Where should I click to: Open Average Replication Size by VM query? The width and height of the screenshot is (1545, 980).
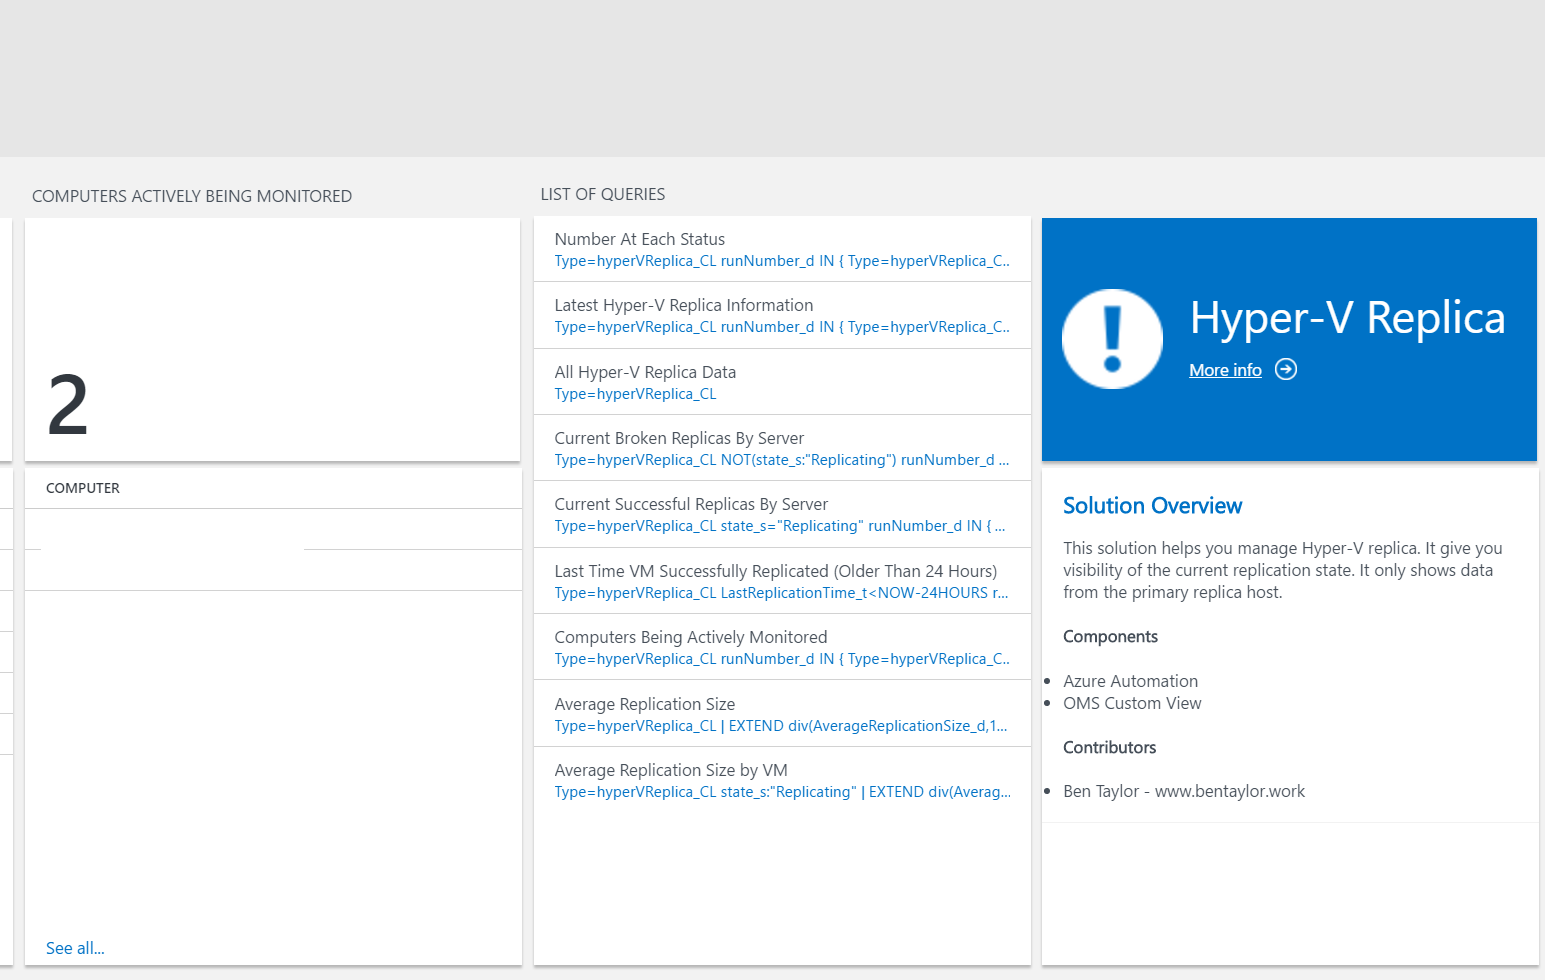pos(782,780)
